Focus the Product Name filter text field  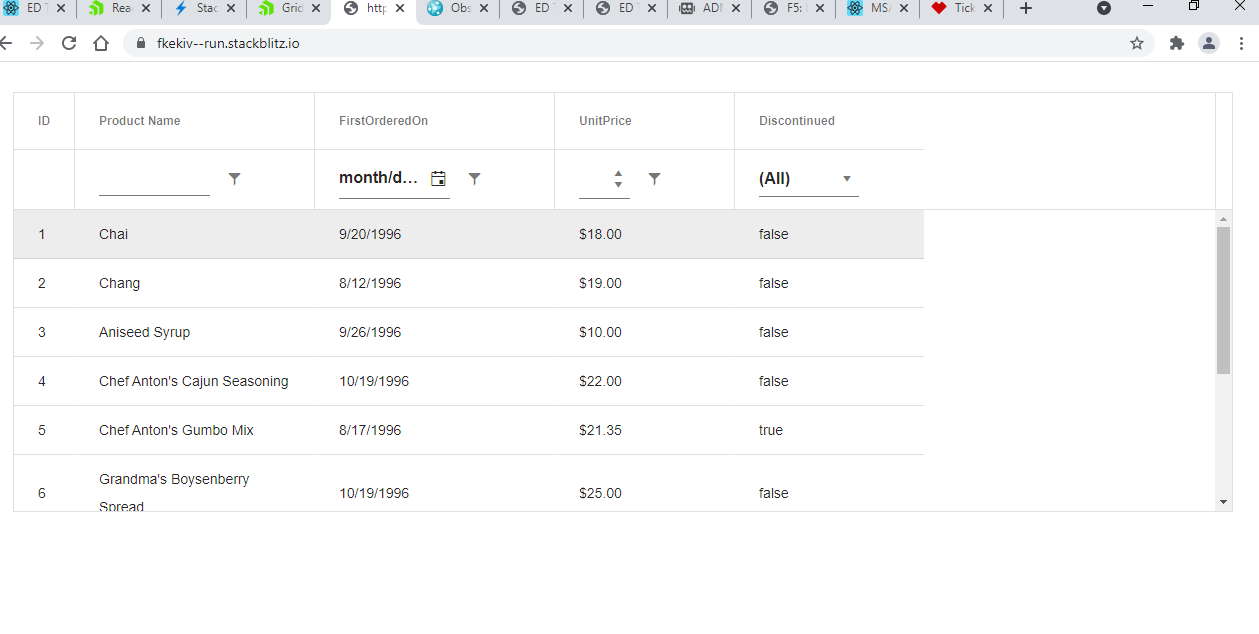coord(154,179)
